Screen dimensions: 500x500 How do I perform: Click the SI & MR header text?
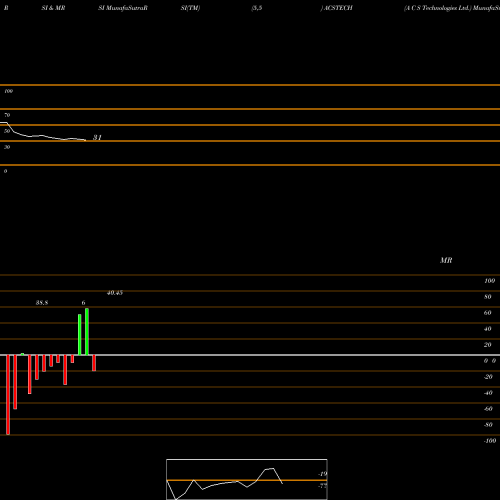coord(53,8)
